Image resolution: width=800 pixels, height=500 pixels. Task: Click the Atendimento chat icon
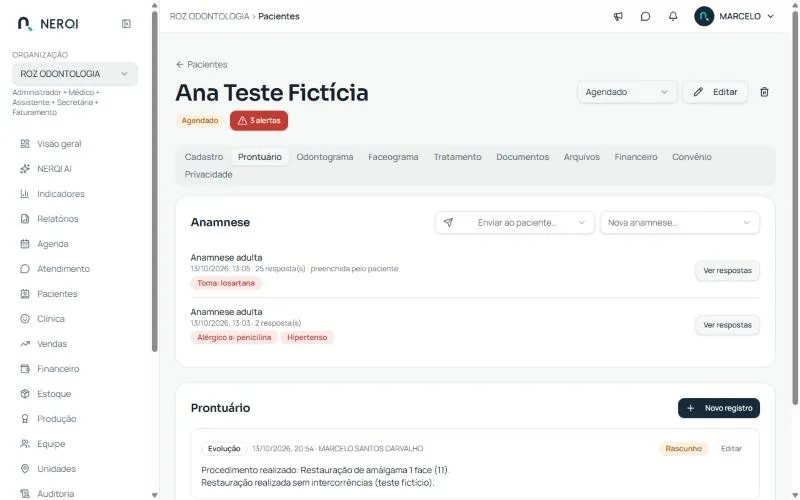pos(24,269)
